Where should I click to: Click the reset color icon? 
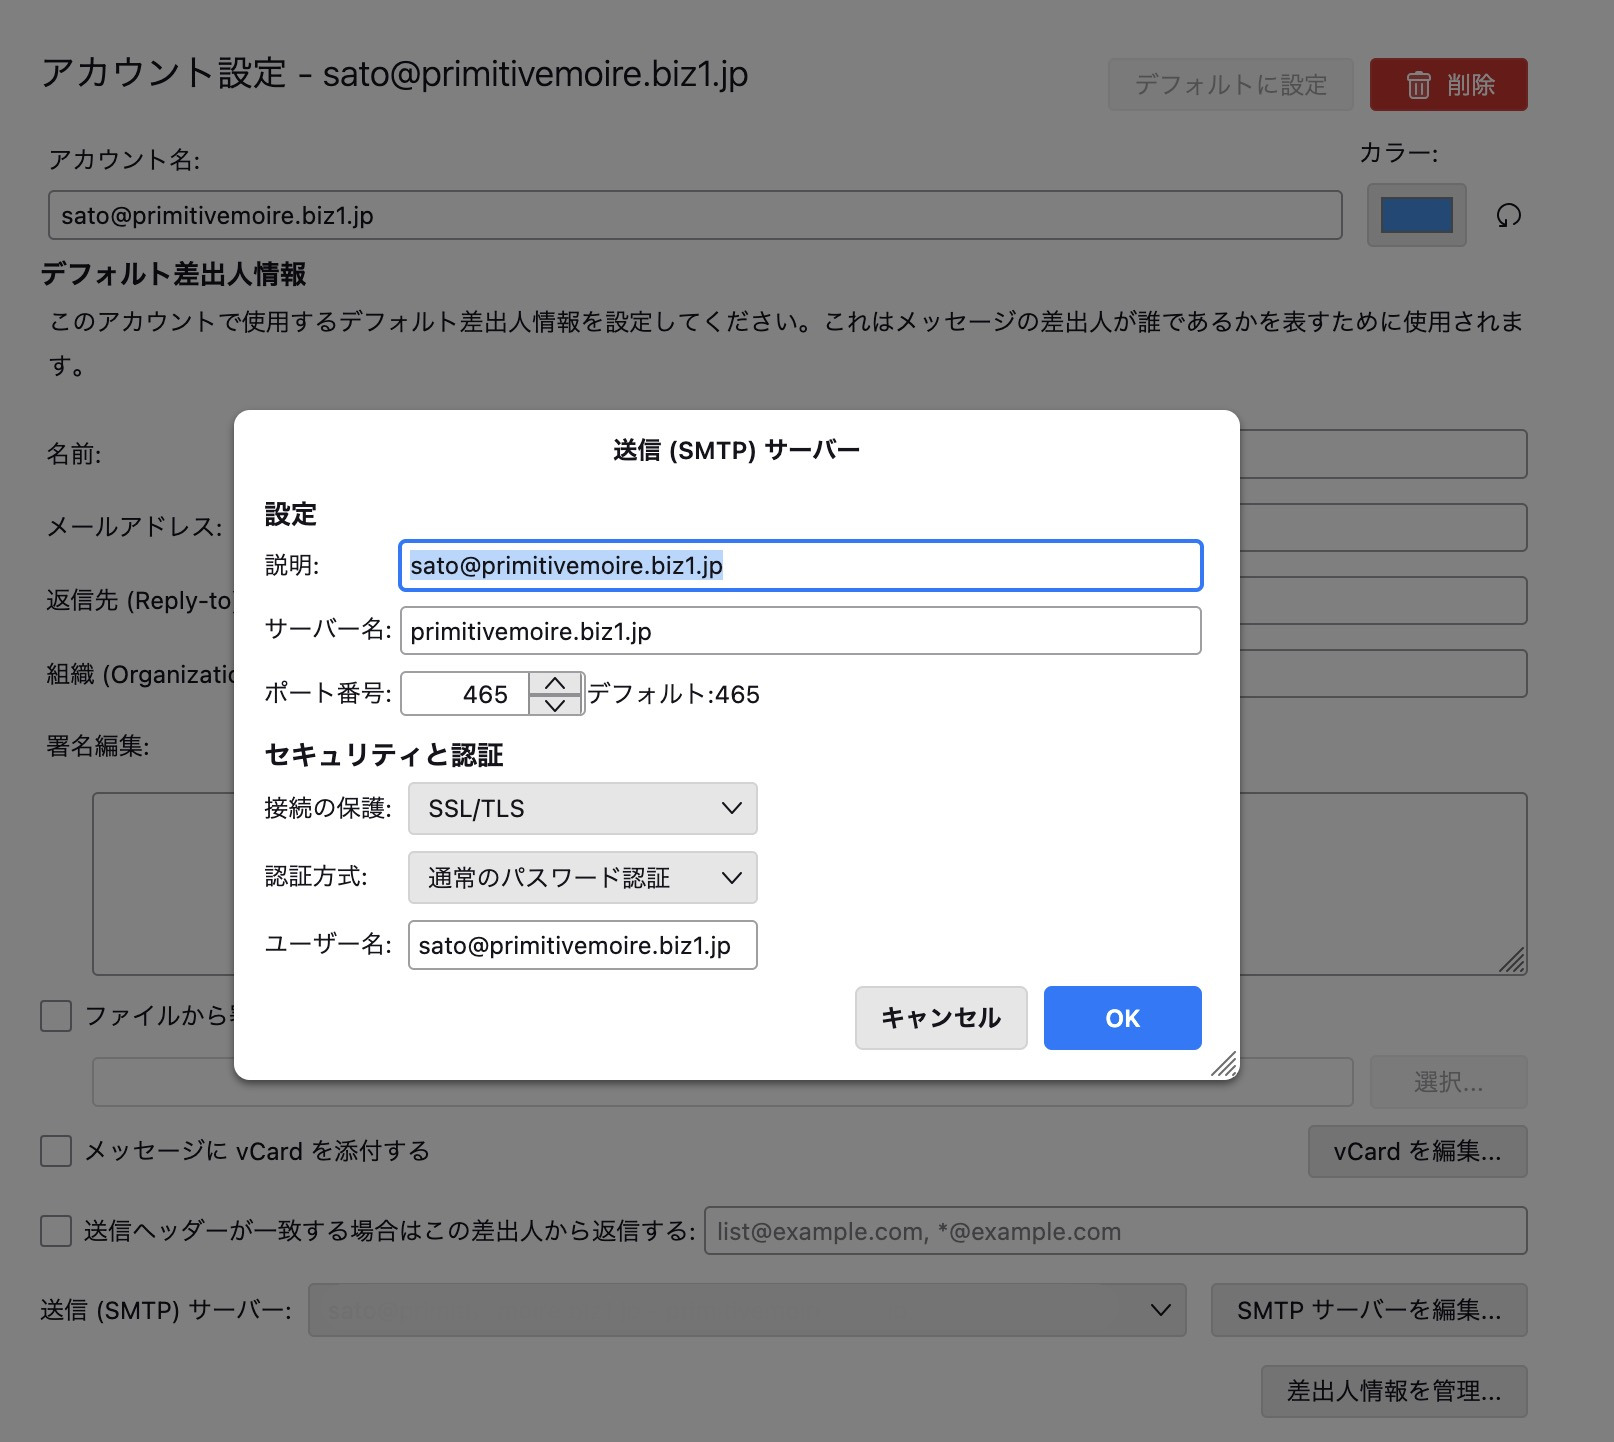(x=1508, y=215)
